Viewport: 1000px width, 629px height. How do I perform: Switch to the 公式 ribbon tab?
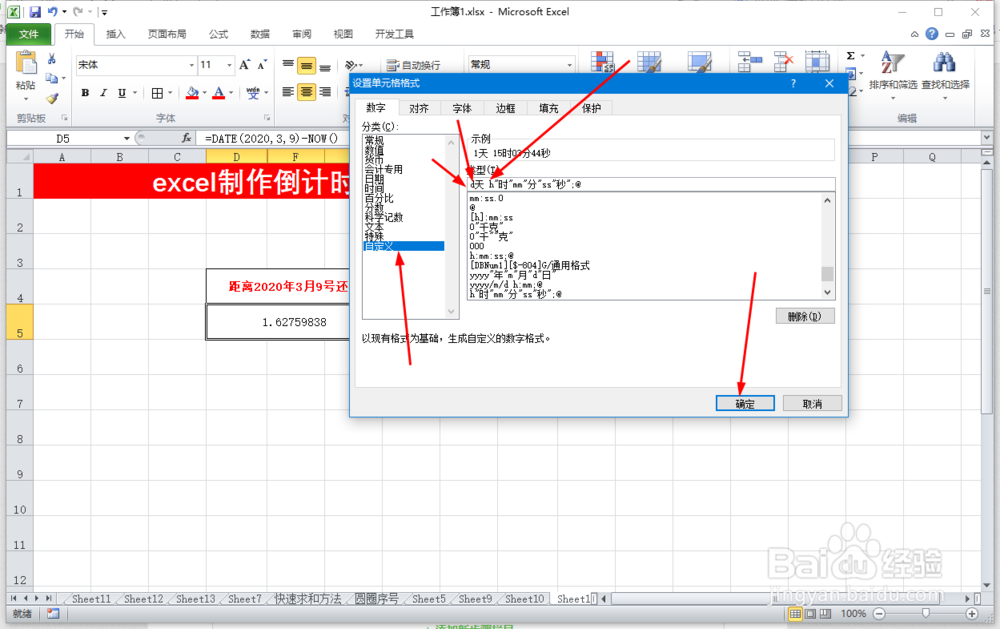click(218, 34)
